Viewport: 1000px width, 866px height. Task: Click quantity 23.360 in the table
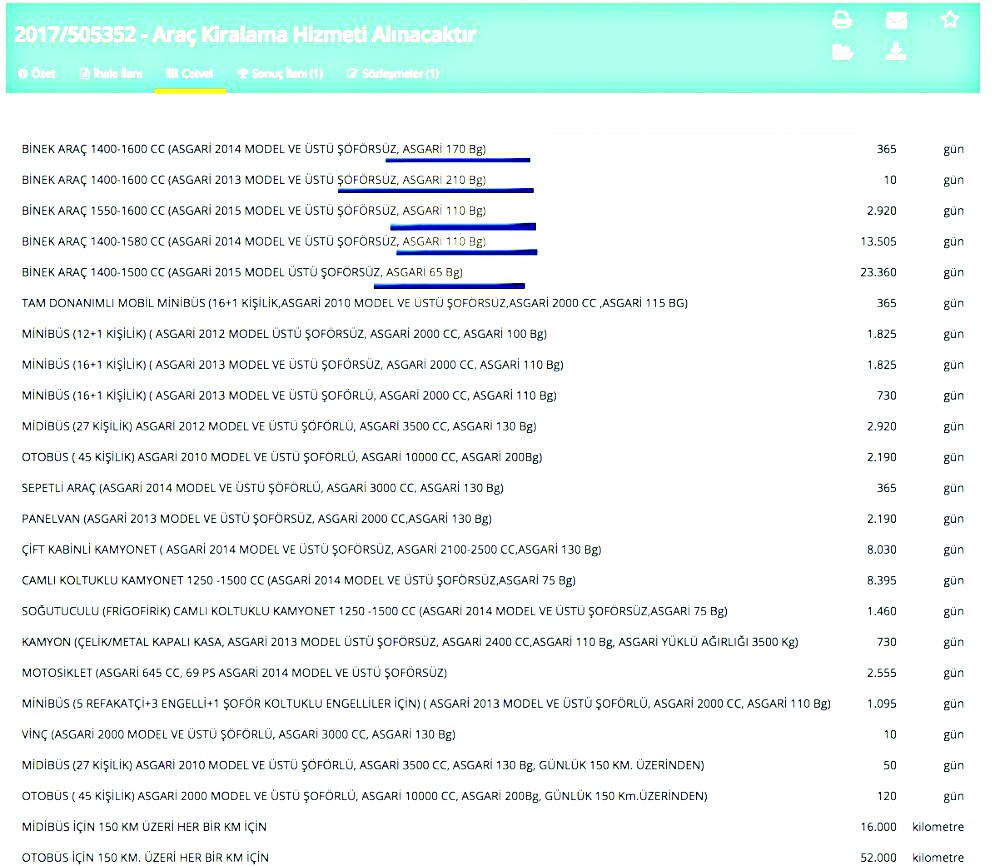[880, 272]
